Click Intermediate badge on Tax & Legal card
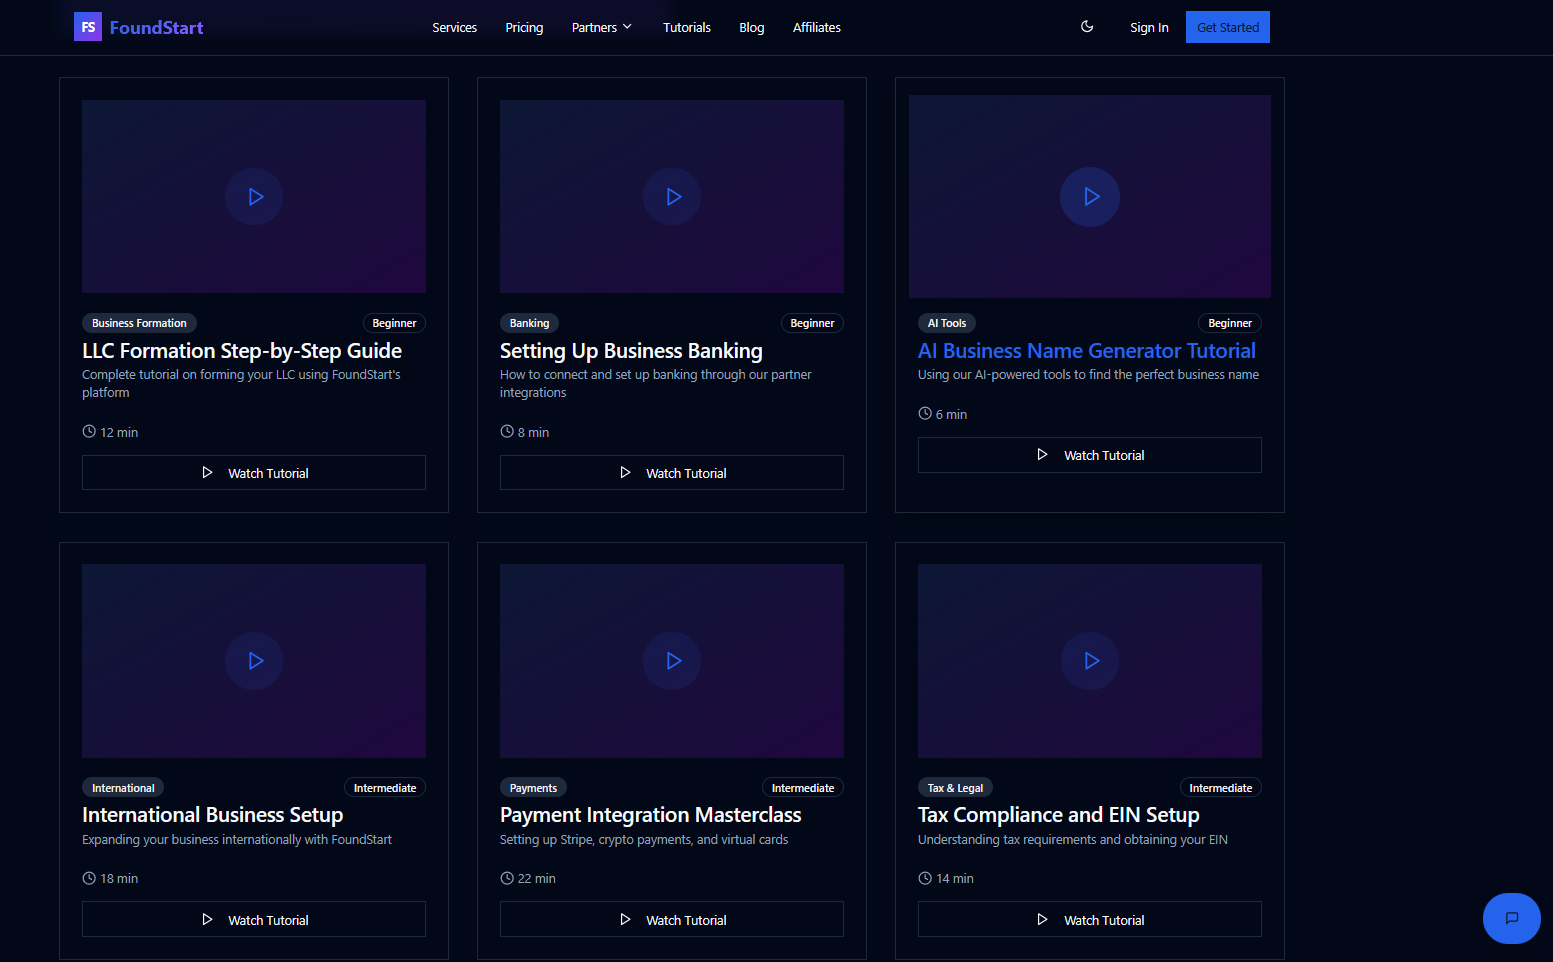The height and width of the screenshot is (962, 1553). coord(1221,788)
